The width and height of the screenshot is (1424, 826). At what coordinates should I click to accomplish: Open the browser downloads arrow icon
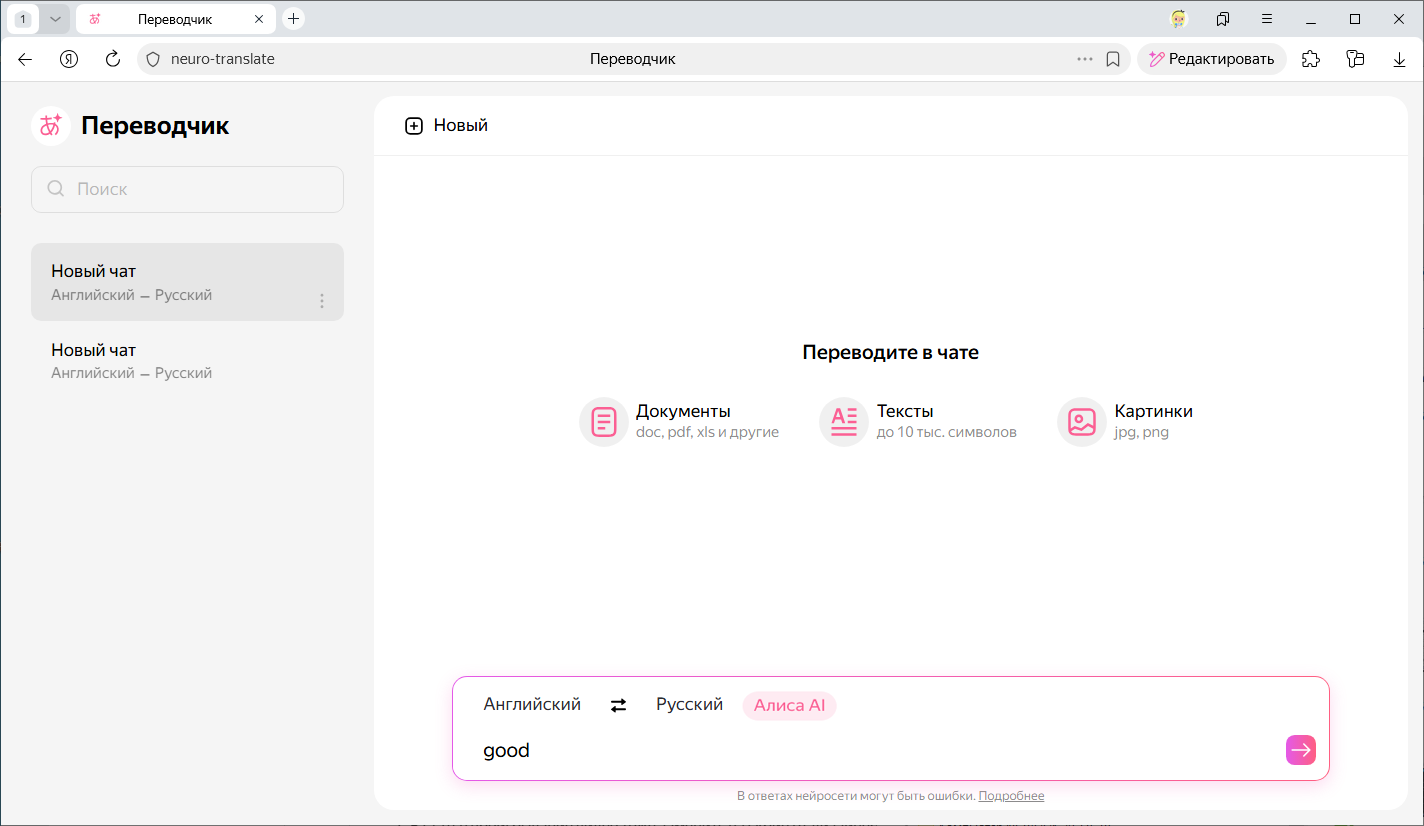[1399, 59]
